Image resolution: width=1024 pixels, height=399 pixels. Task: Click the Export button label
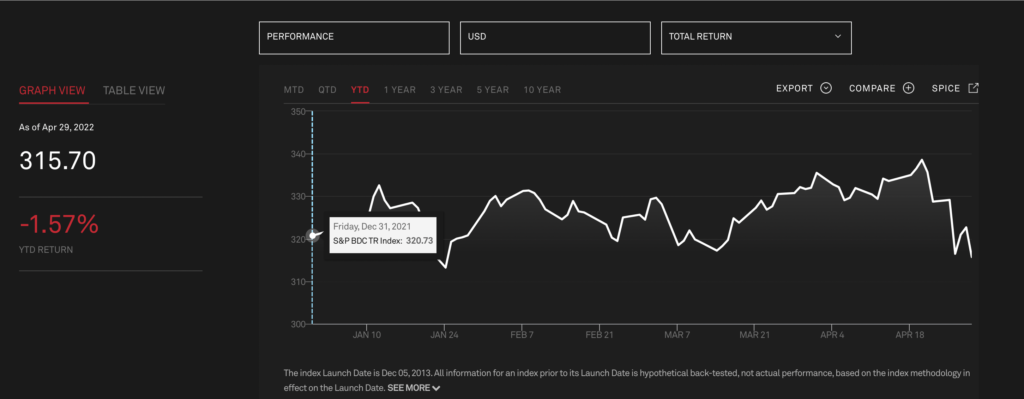click(x=794, y=89)
